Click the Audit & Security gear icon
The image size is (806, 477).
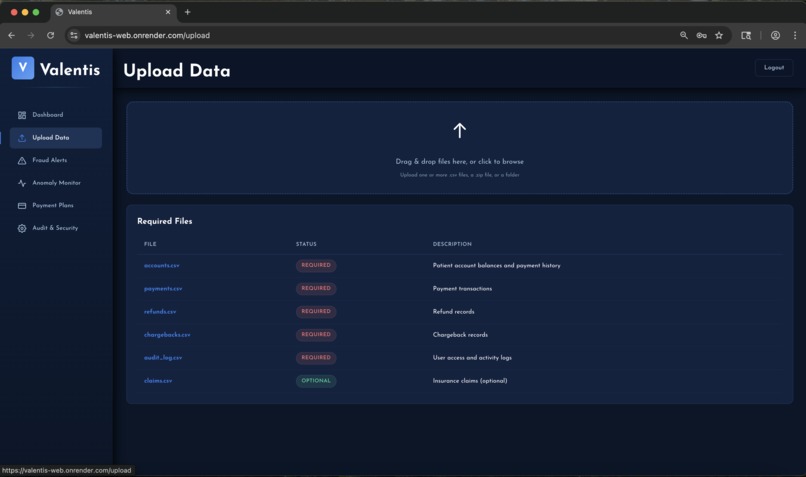[x=22, y=228]
